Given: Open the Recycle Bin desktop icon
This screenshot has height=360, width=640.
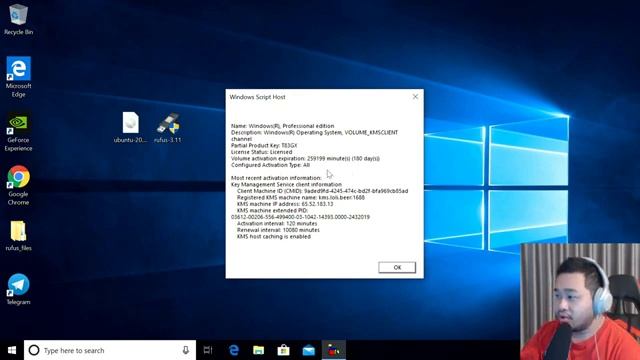Looking at the screenshot, I should coord(18,19).
